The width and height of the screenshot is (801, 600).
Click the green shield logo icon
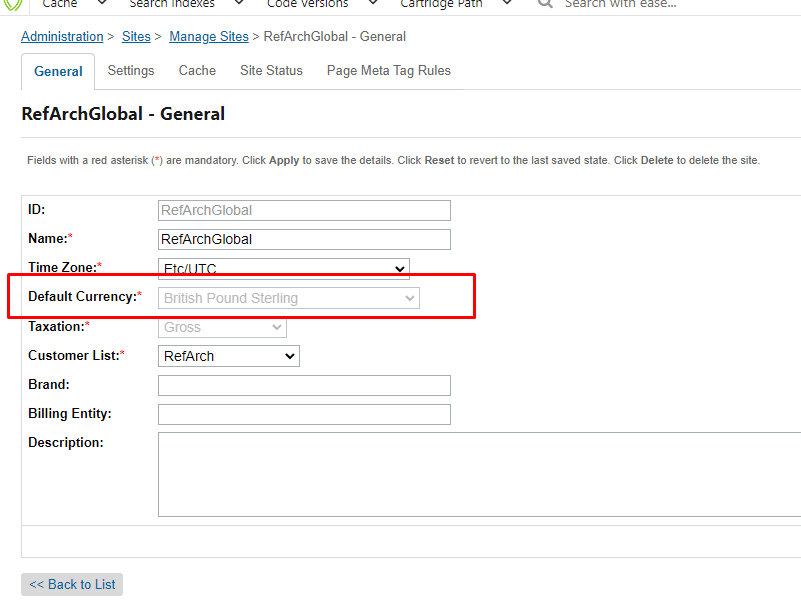tap(13, 4)
